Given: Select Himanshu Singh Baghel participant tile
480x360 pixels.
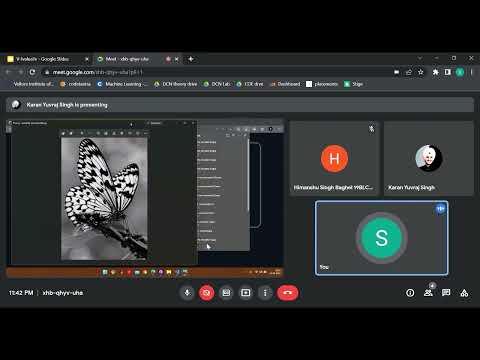Looking at the screenshot, I should (x=334, y=158).
